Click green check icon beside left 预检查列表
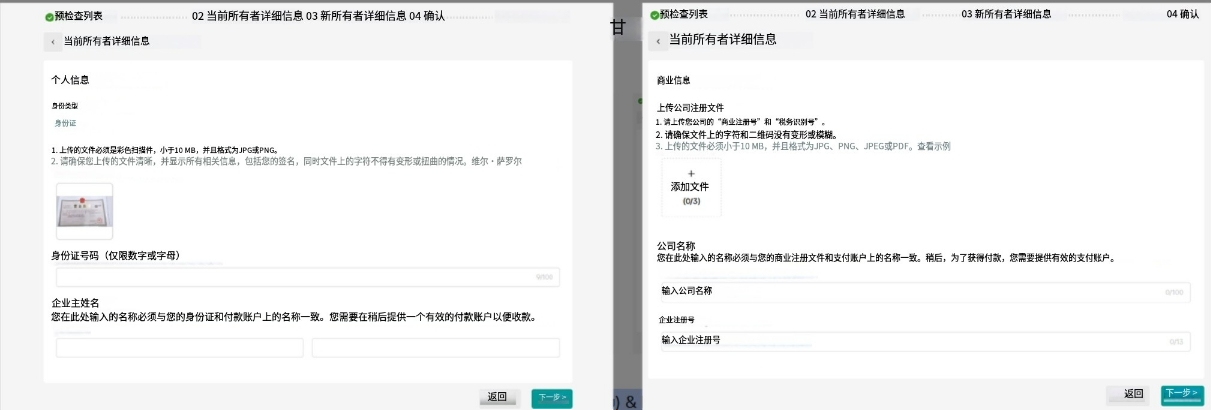This screenshot has height=410, width=1211. point(50,16)
